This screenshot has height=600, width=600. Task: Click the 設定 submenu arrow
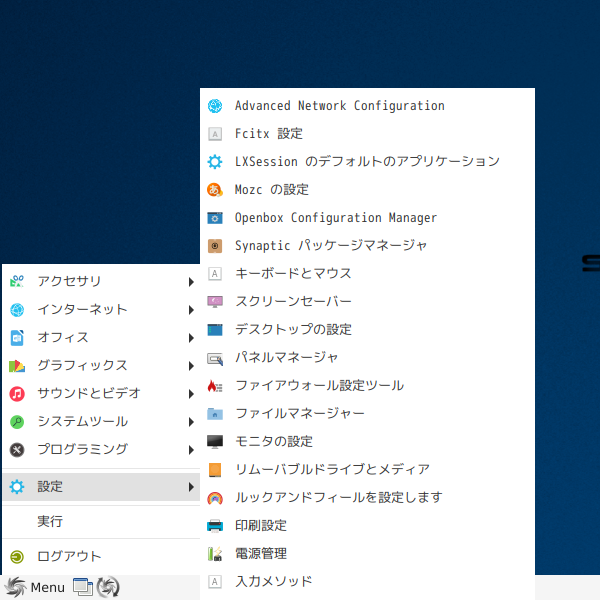pos(191,487)
